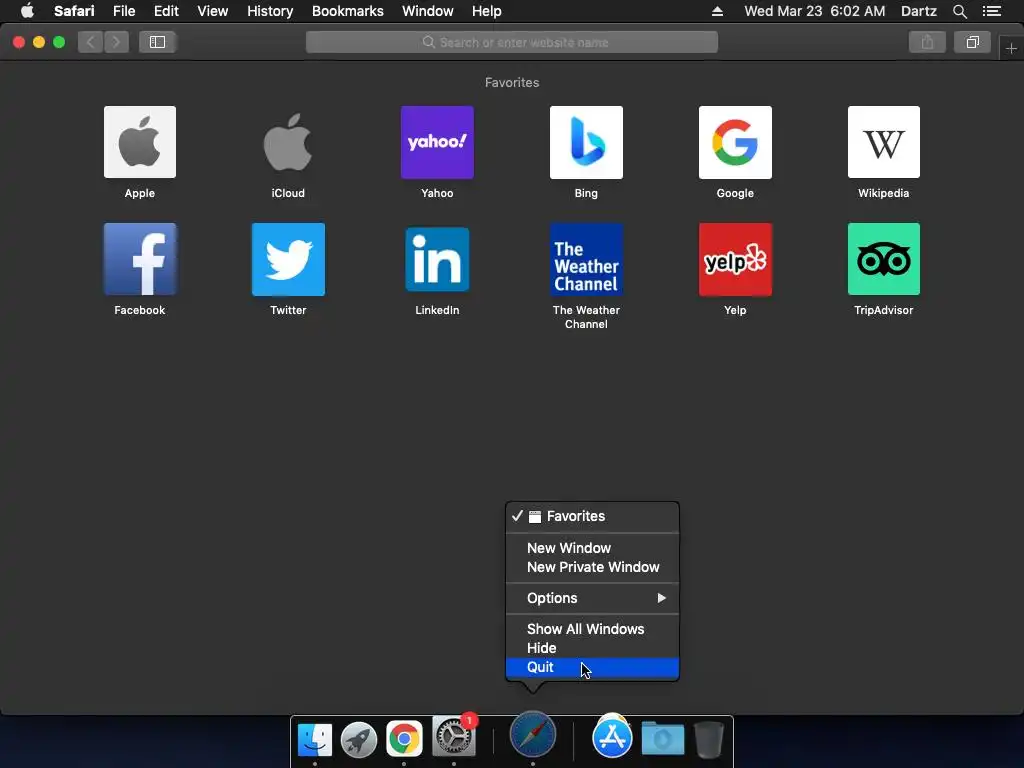Open the Yelp favorite tile
The height and width of the screenshot is (768, 1024).
click(x=735, y=259)
